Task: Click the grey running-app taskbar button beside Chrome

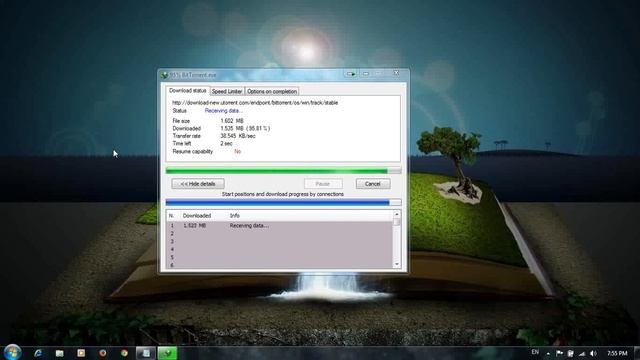Action: point(146,353)
